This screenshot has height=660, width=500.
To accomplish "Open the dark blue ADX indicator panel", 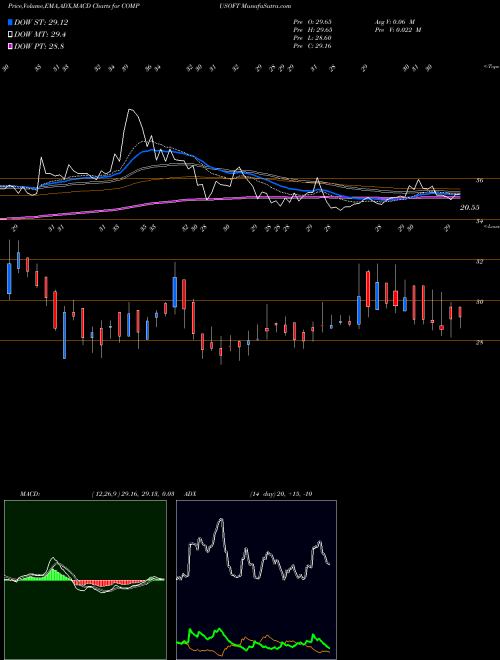I will tap(256, 580).
